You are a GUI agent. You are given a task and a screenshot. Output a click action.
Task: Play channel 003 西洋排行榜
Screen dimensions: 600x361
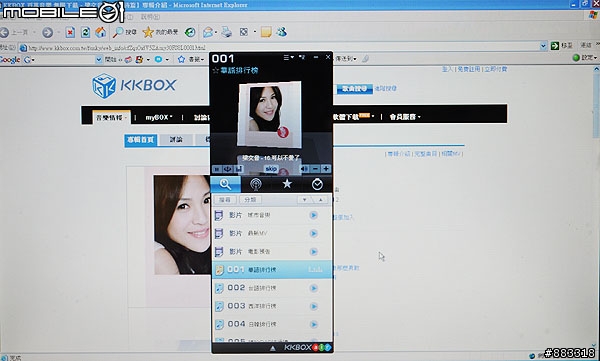pyautogui.click(x=313, y=306)
